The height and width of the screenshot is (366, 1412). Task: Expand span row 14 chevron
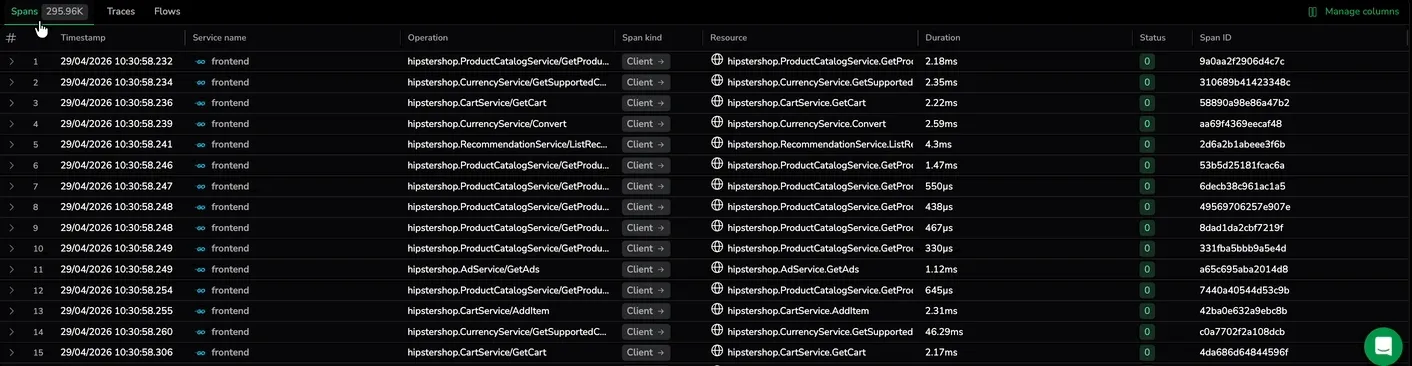click(12, 332)
